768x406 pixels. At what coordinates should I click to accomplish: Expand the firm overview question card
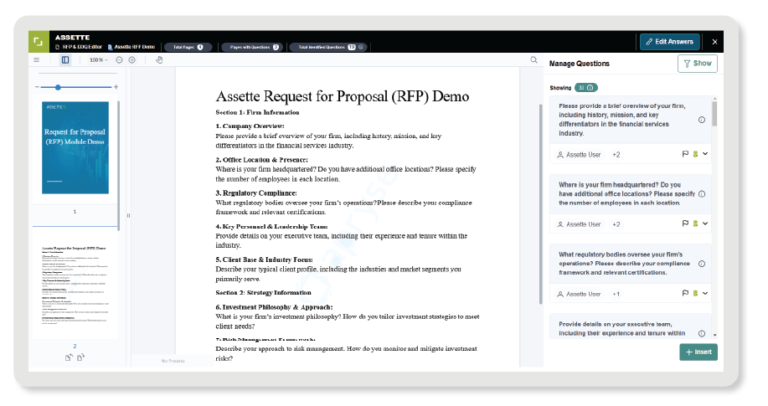click(x=705, y=154)
